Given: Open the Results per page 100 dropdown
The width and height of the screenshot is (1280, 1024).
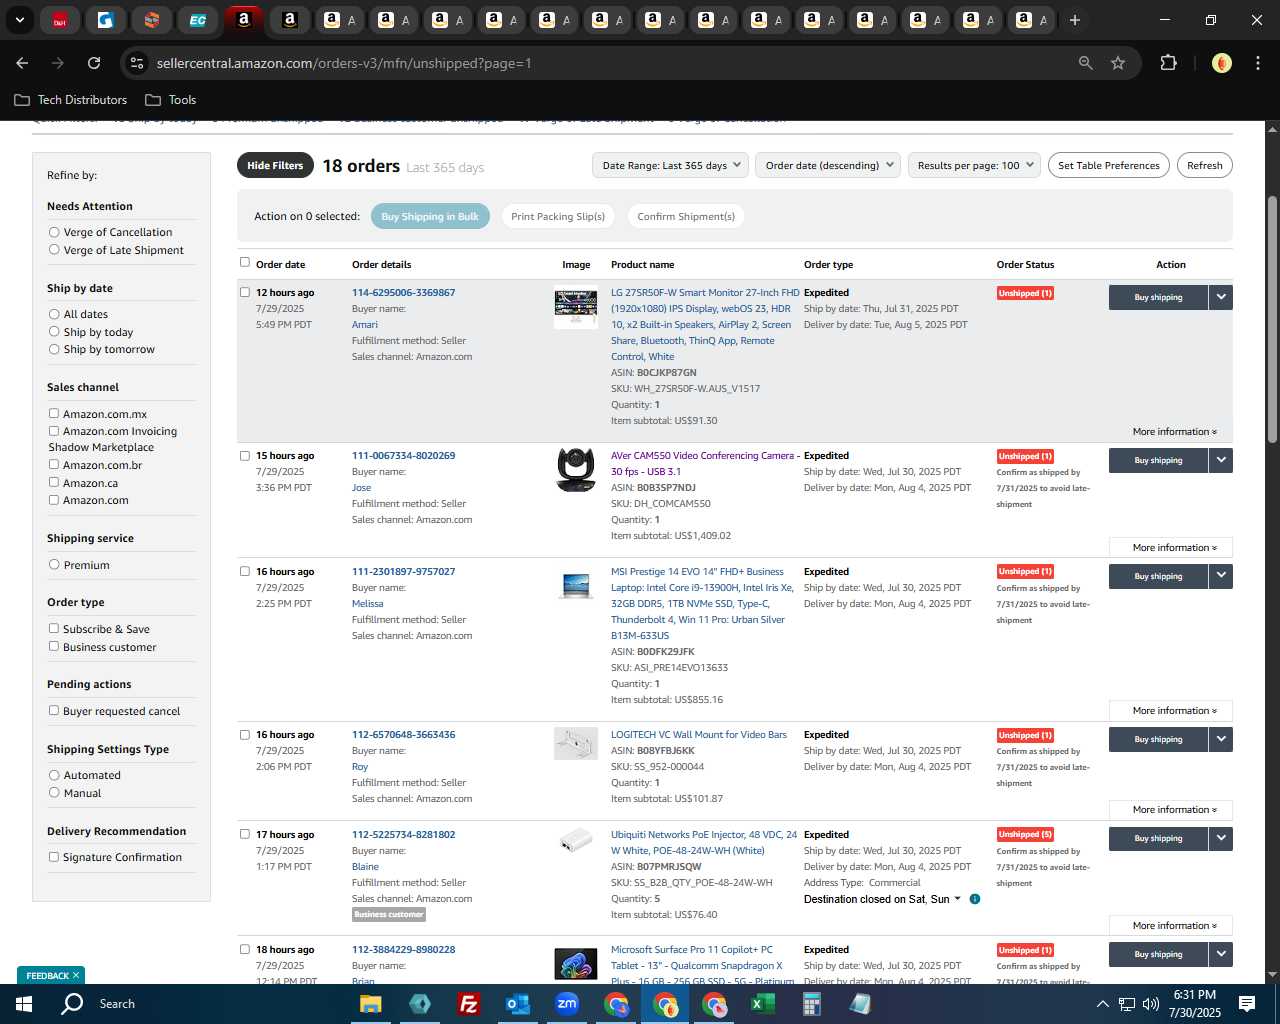Looking at the screenshot, I should [x=975, y=165].
